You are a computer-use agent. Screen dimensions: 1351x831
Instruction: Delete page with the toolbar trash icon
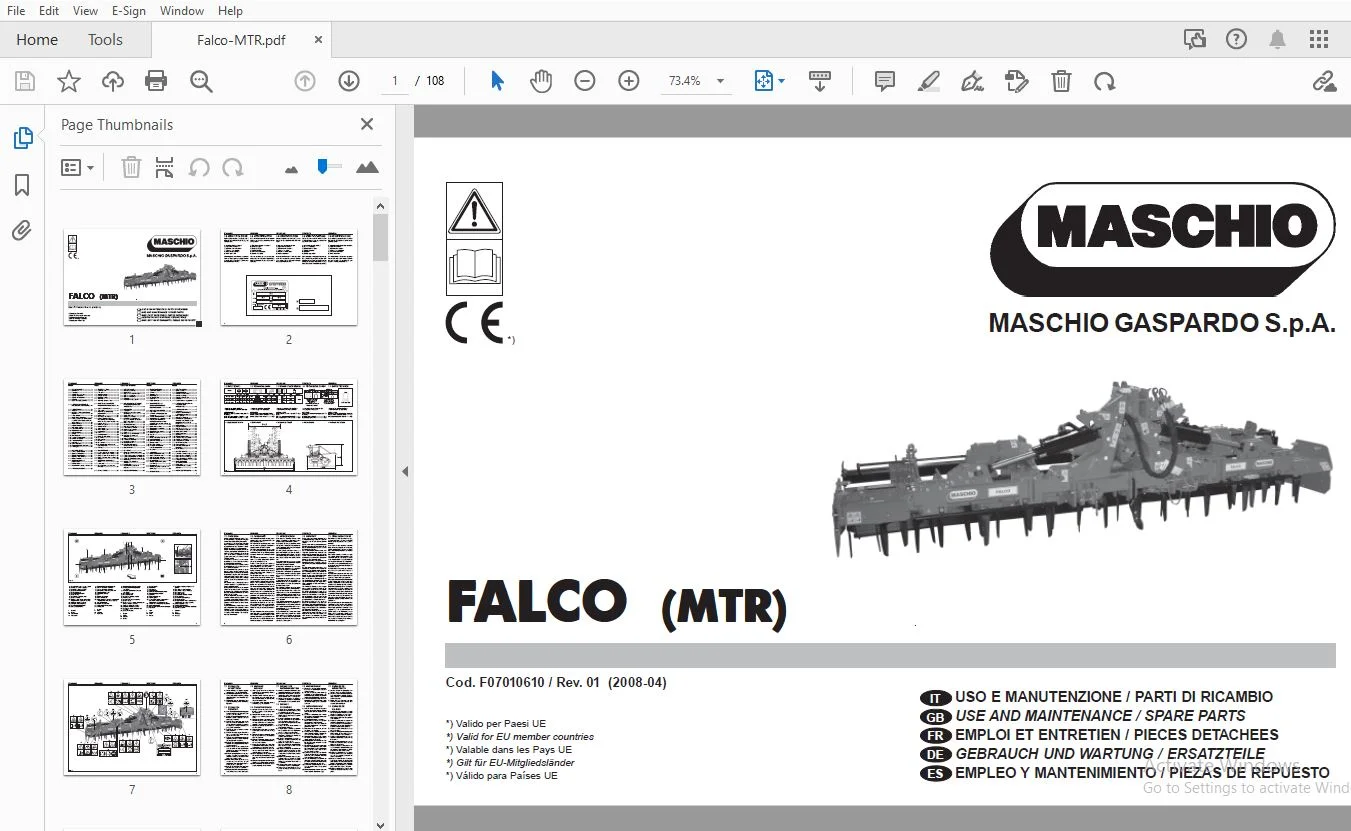click(1061, 81)
